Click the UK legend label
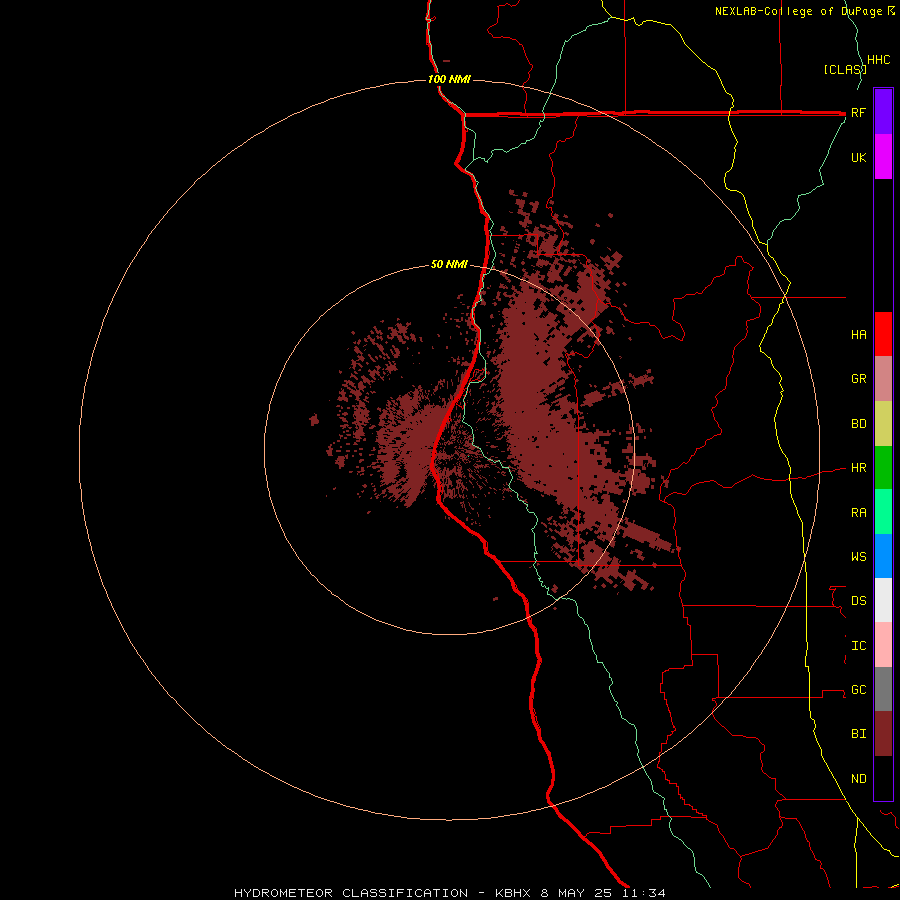 coord(859,158)
